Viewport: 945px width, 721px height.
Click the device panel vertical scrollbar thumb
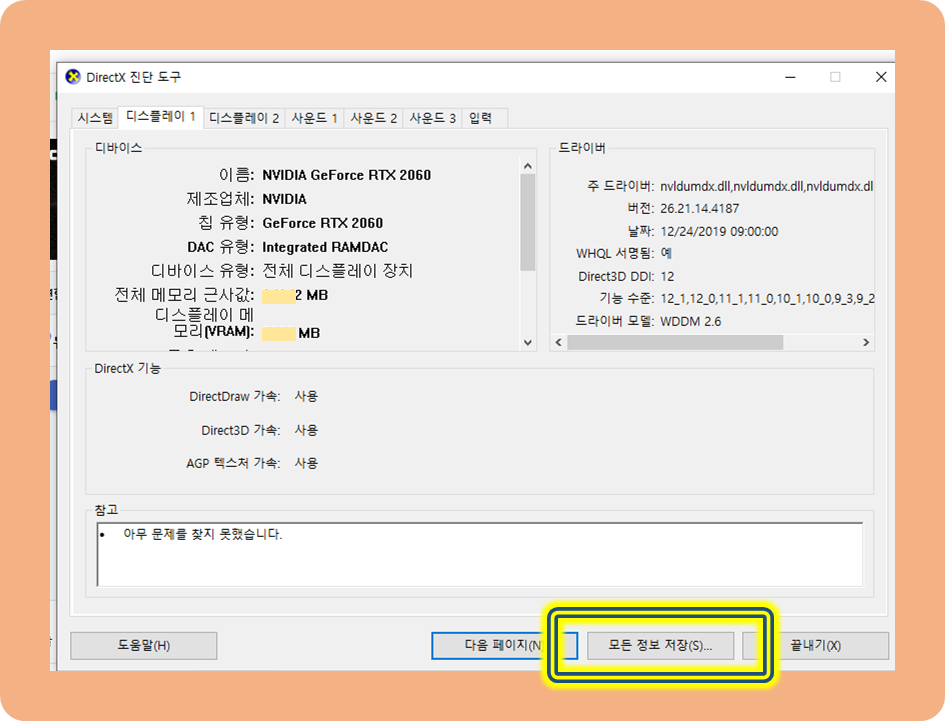point(528,222)
